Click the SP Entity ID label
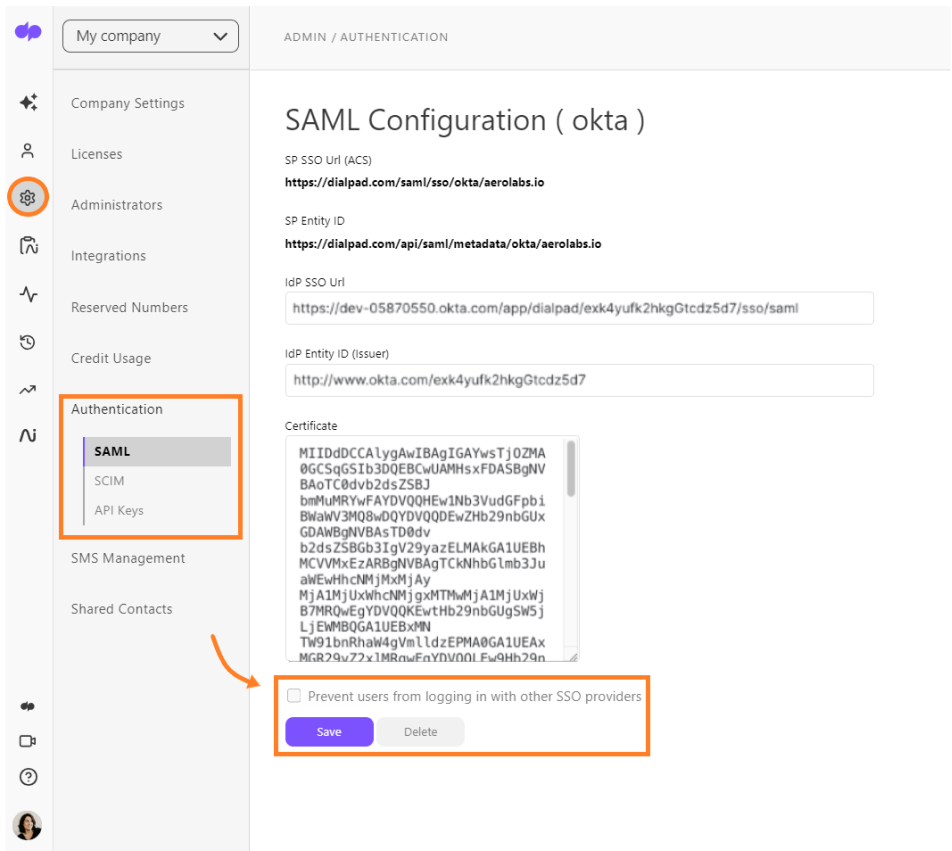 pyautogui.click(x=314, y=221)
